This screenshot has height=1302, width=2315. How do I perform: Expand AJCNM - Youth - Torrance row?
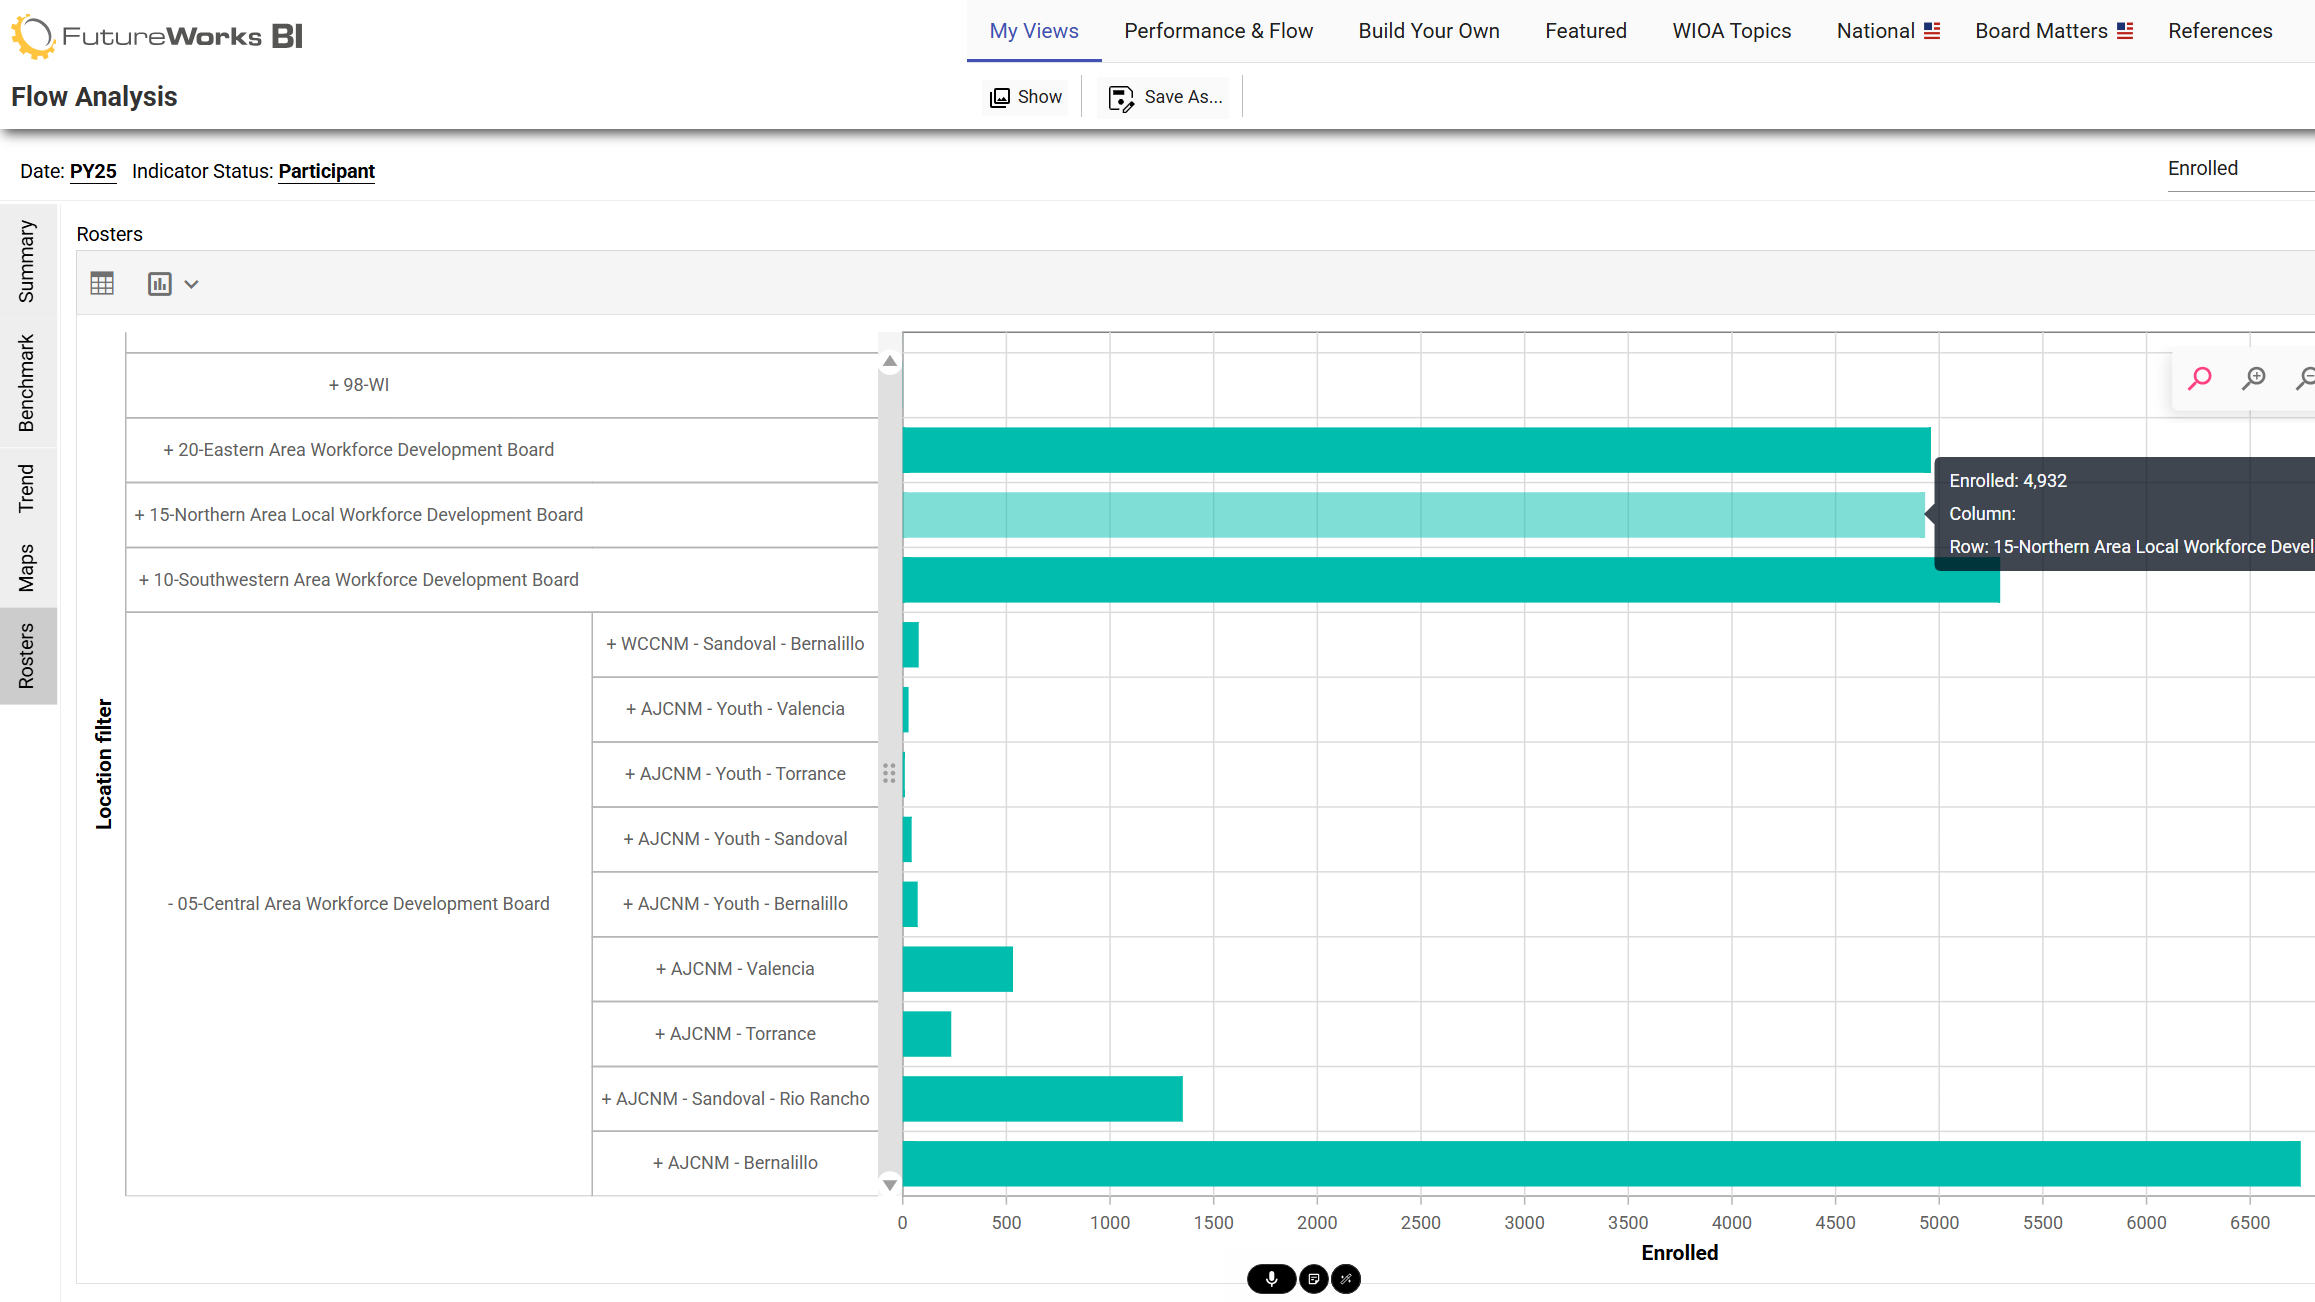pyautogui.click(x=735, y=774)
